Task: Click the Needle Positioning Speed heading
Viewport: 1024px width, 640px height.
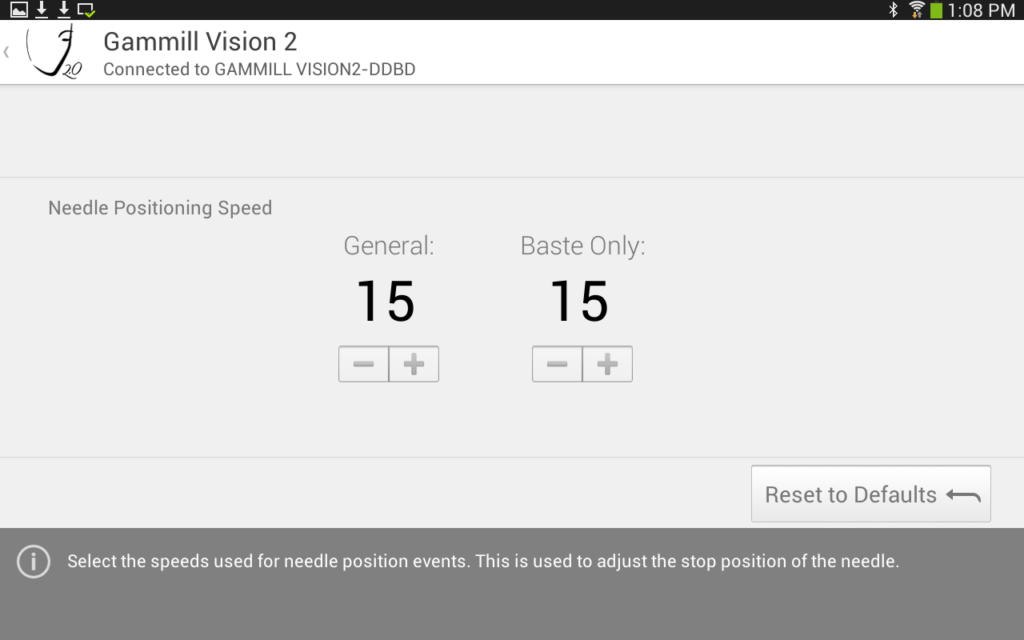Action: pyautogui.click(x=160, y=208)
